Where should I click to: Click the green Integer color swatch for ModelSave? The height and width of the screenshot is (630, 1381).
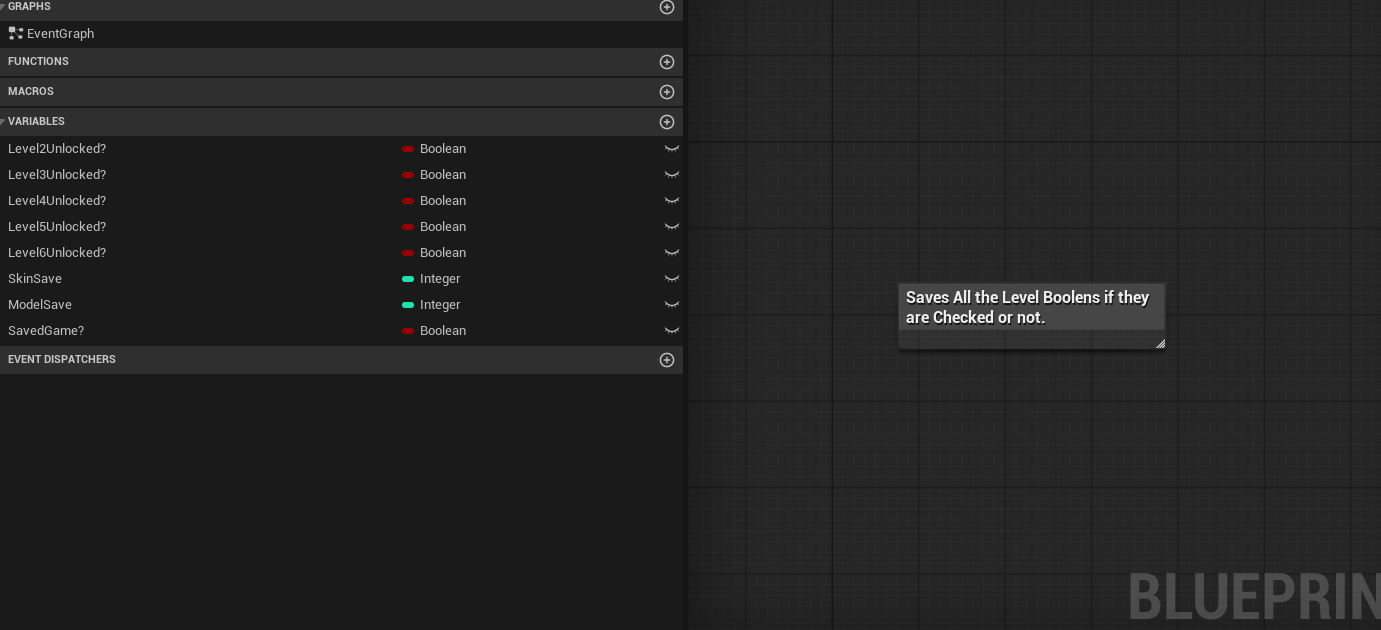[408, 305]
